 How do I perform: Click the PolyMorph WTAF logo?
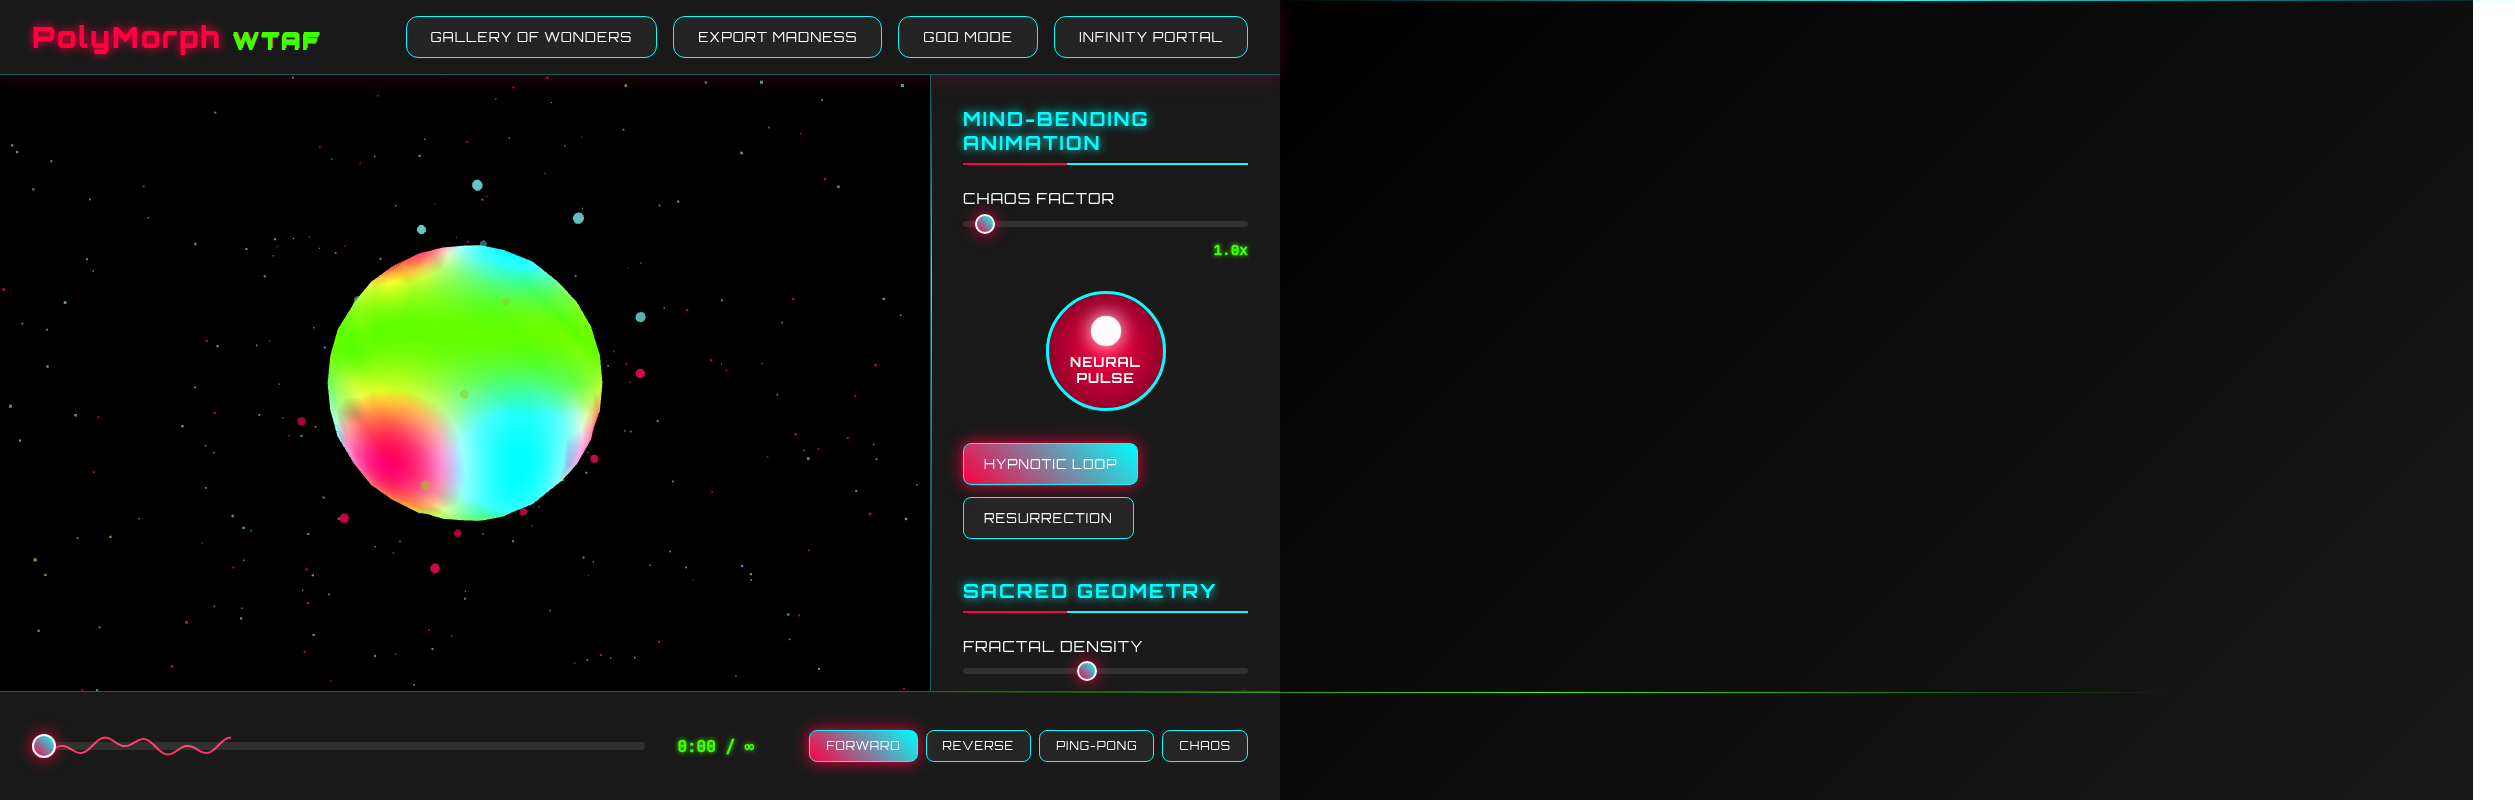176,38
